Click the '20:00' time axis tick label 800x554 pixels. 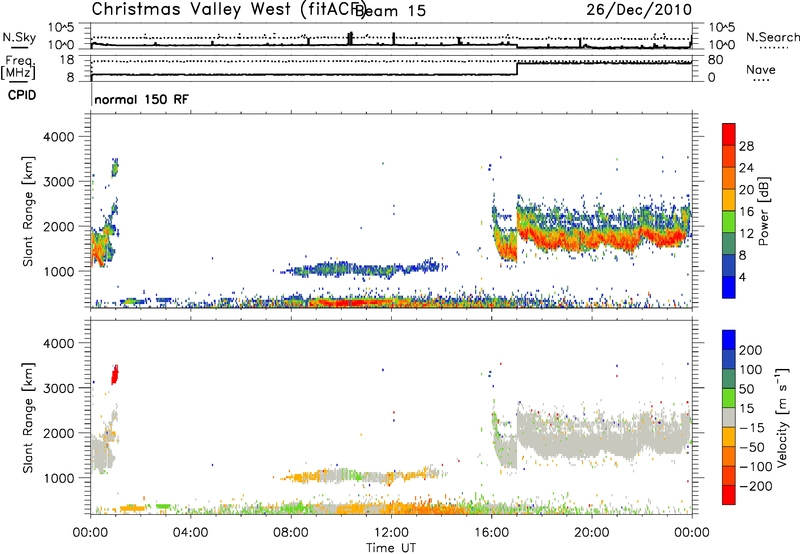[591, 533]
